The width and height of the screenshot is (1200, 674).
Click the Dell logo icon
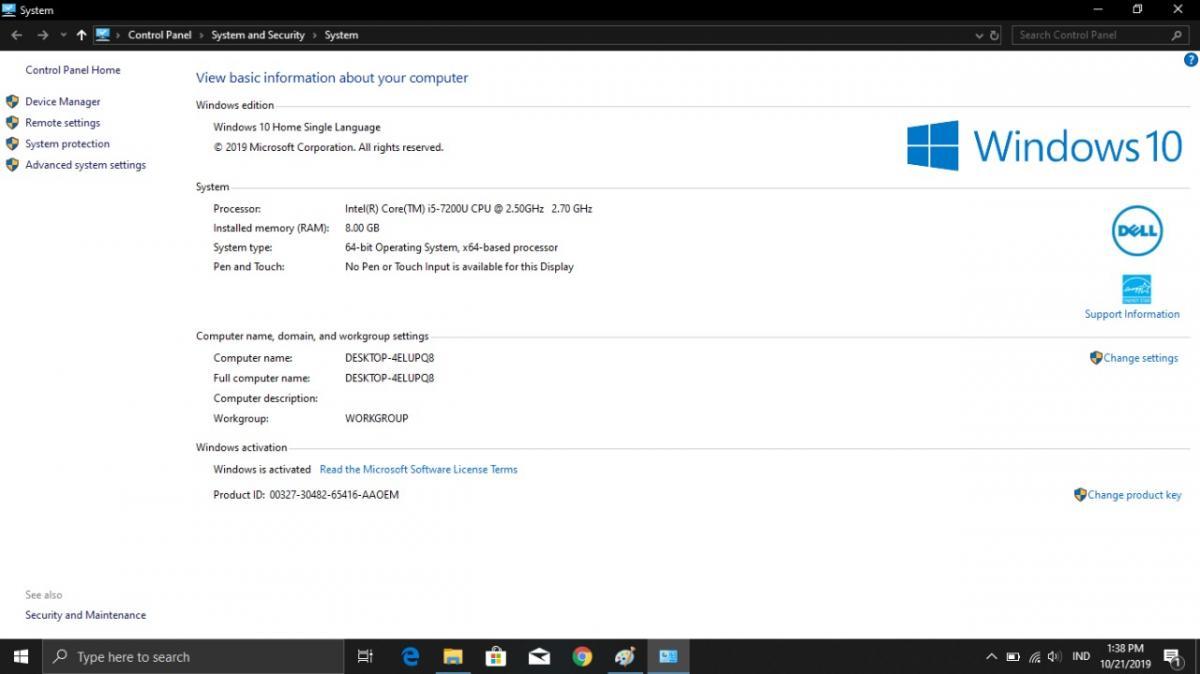point(1137,231)
